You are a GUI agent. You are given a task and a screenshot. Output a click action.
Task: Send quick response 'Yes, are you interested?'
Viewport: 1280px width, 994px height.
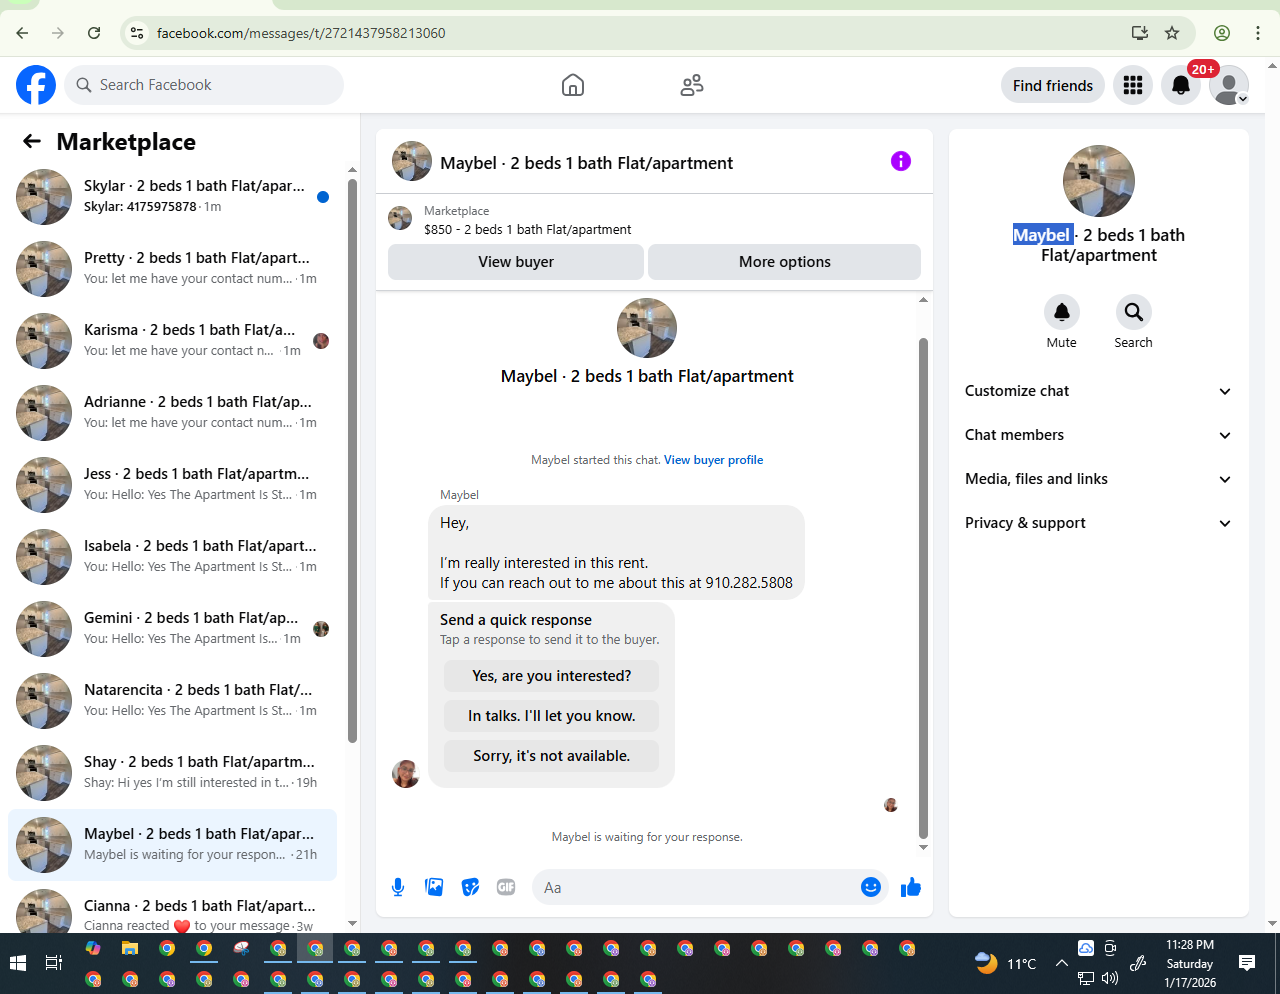point(552,676)
